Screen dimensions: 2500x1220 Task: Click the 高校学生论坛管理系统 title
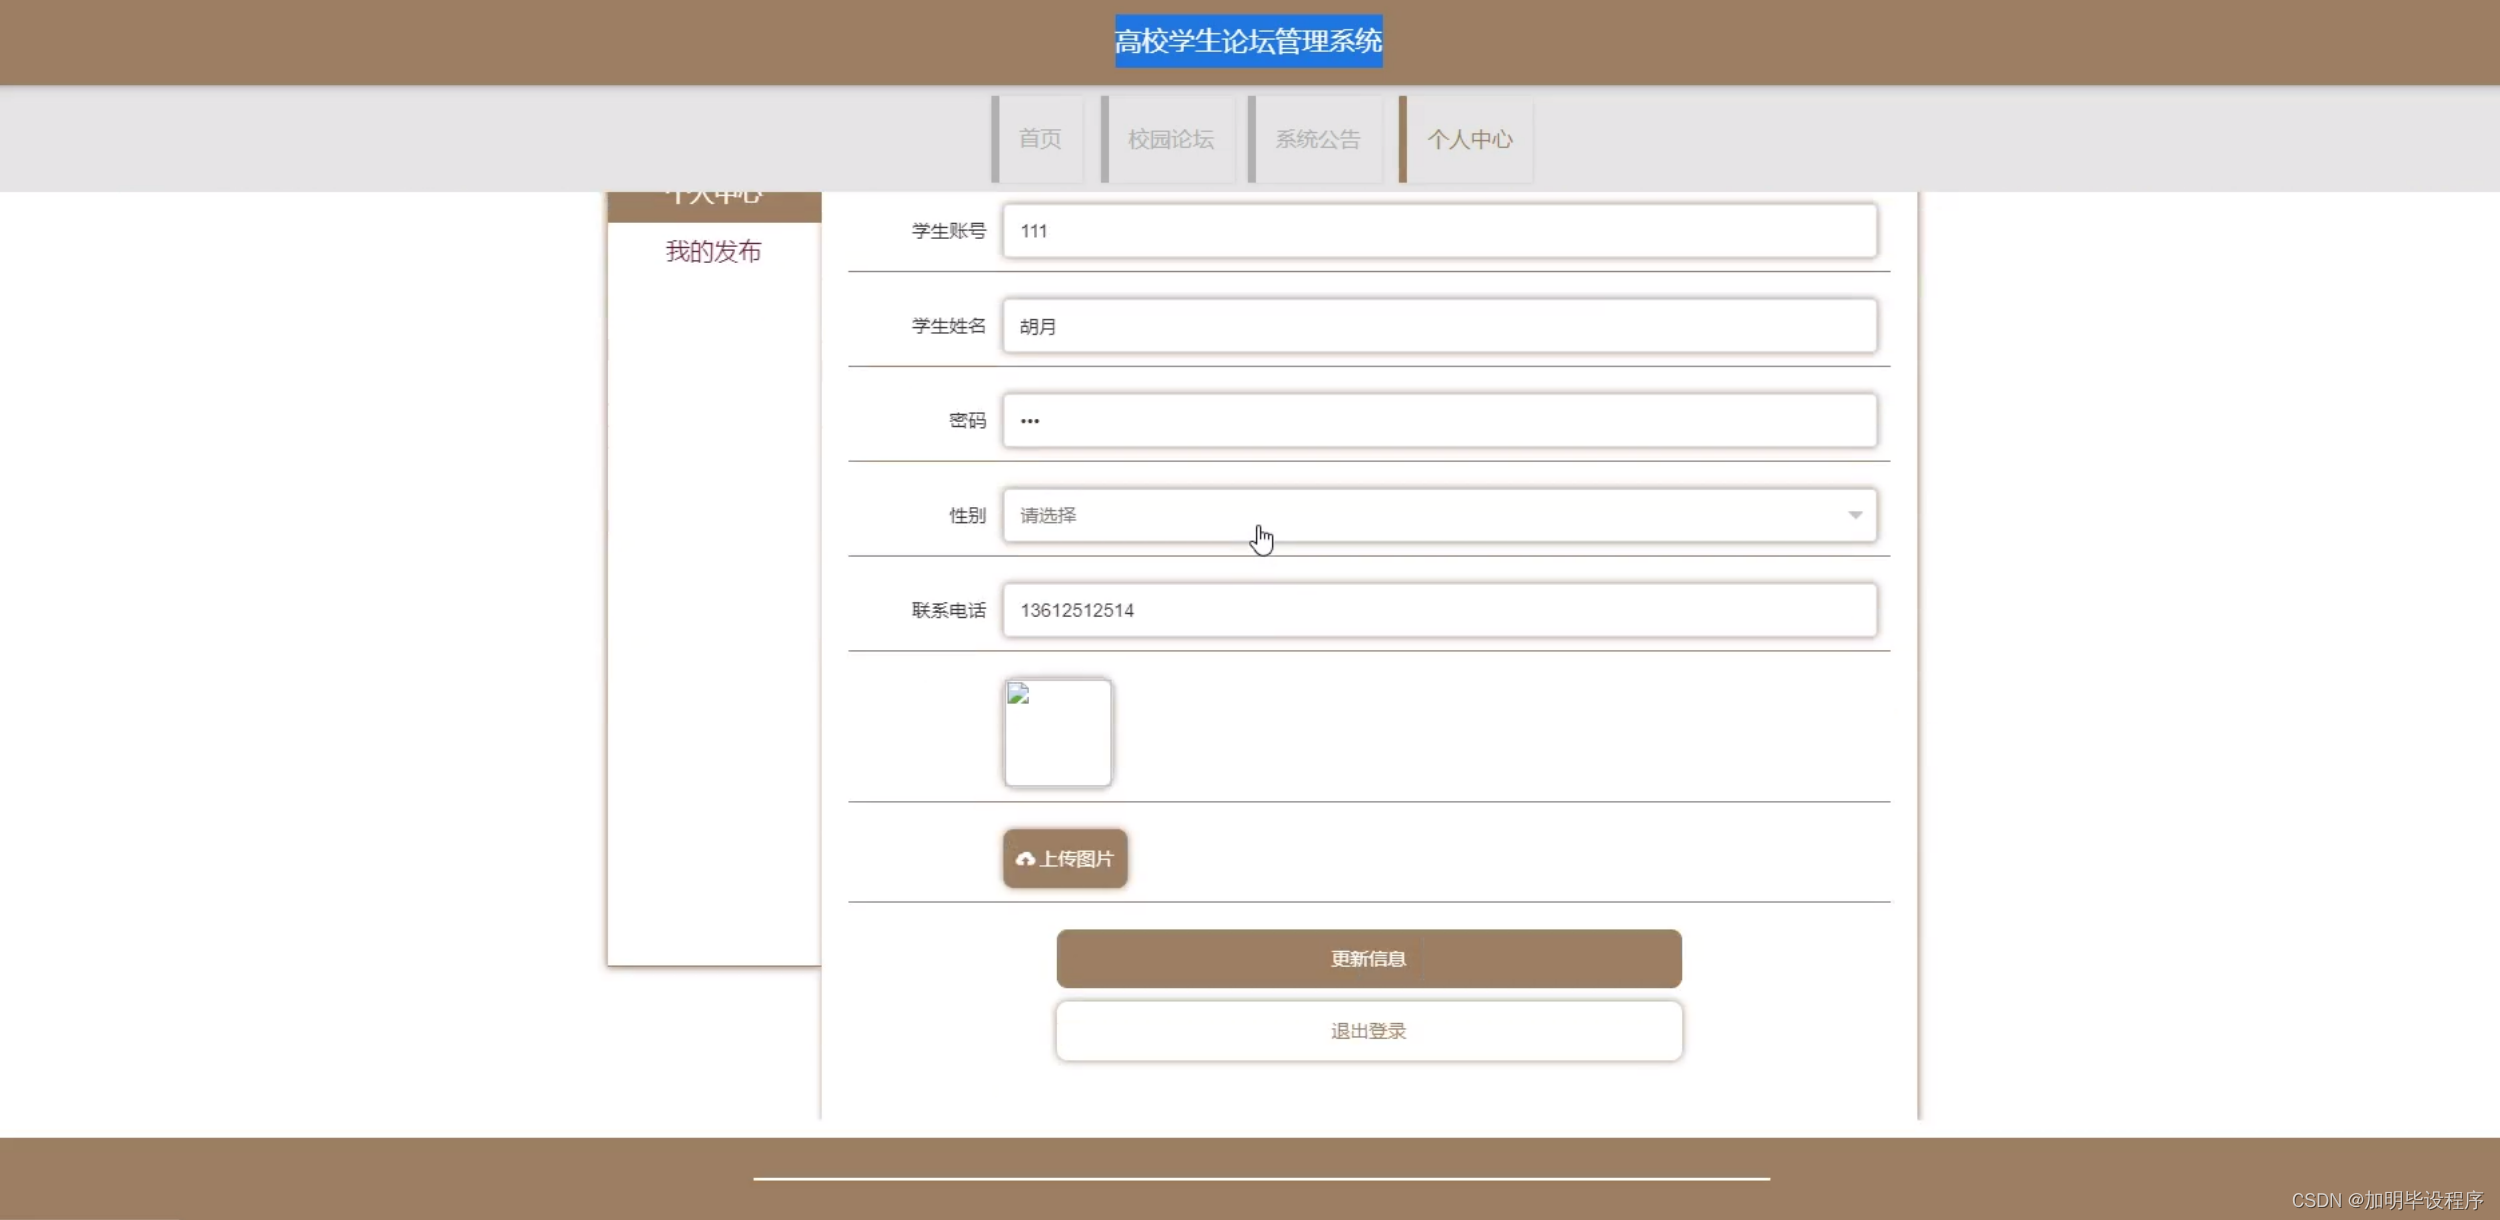(1248, 41)
